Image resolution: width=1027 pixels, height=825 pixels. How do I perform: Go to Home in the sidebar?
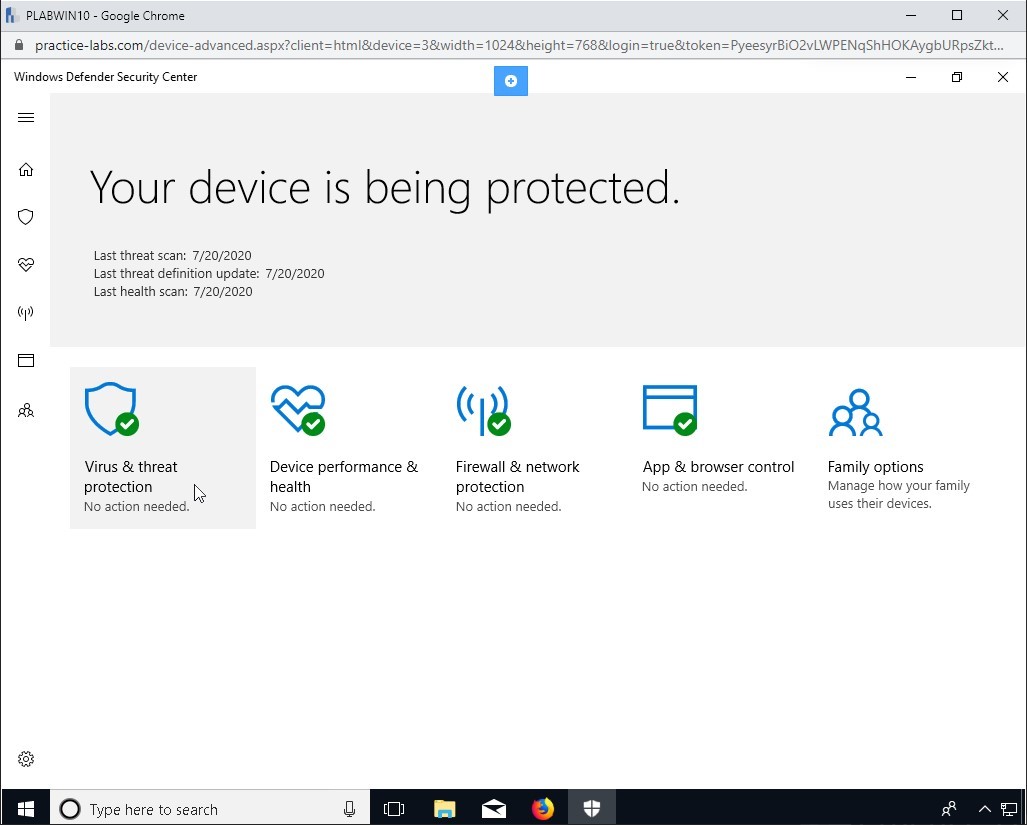(26, 170)
